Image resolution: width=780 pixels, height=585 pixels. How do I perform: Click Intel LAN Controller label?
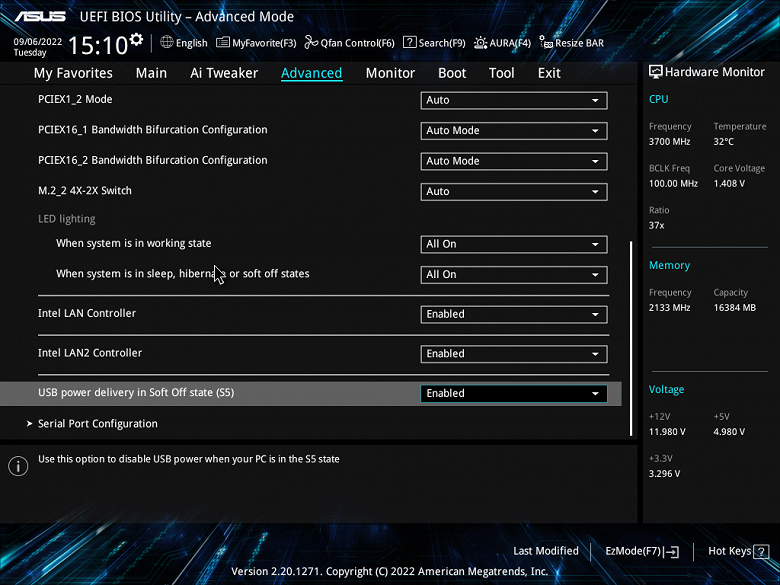[x=87, y=313]
